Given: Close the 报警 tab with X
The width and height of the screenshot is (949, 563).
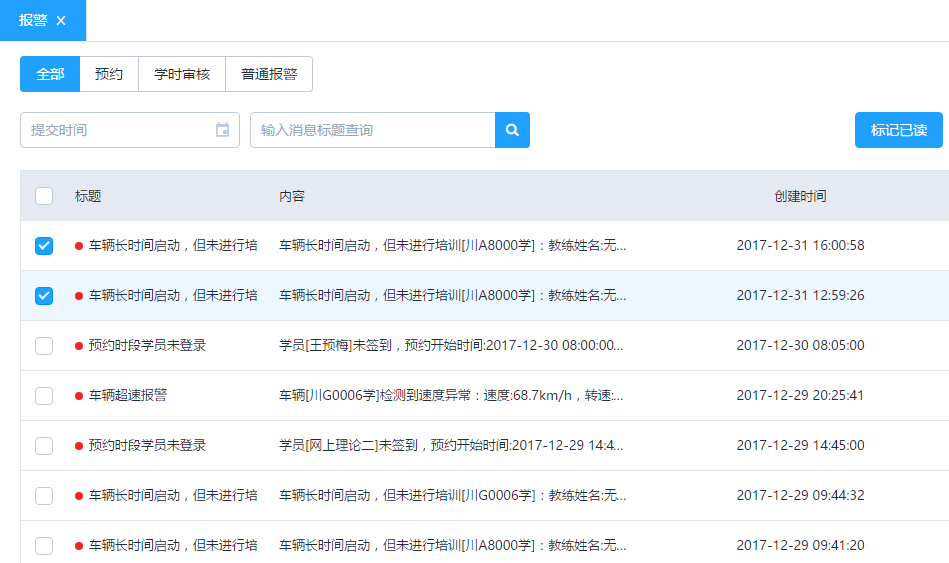Looking at the screenshot, I should (x=61, y=20).
